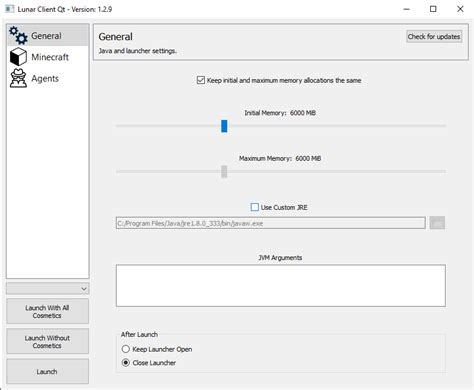Minimize the Lunar Client Qt window
This screenshot has height=390, width=474.
click(x=406, y=9)
